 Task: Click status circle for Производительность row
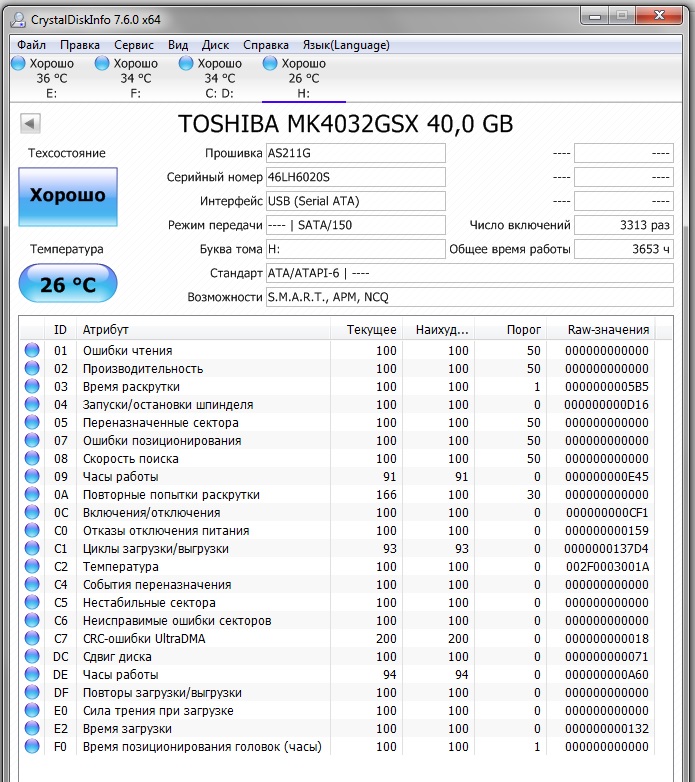coord(32,368)
